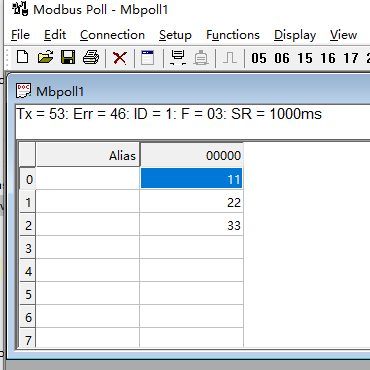This screenshot has height=370, width=370.
Task: Click the New document icon
Action: point(22,57)
